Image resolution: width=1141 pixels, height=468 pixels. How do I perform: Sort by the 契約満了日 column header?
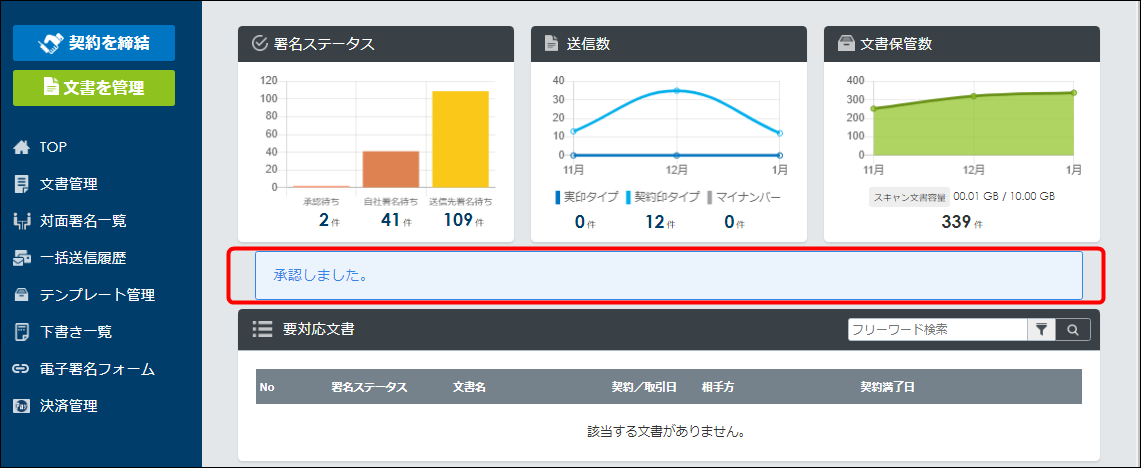pyautogui.click(x=887, y=387)
